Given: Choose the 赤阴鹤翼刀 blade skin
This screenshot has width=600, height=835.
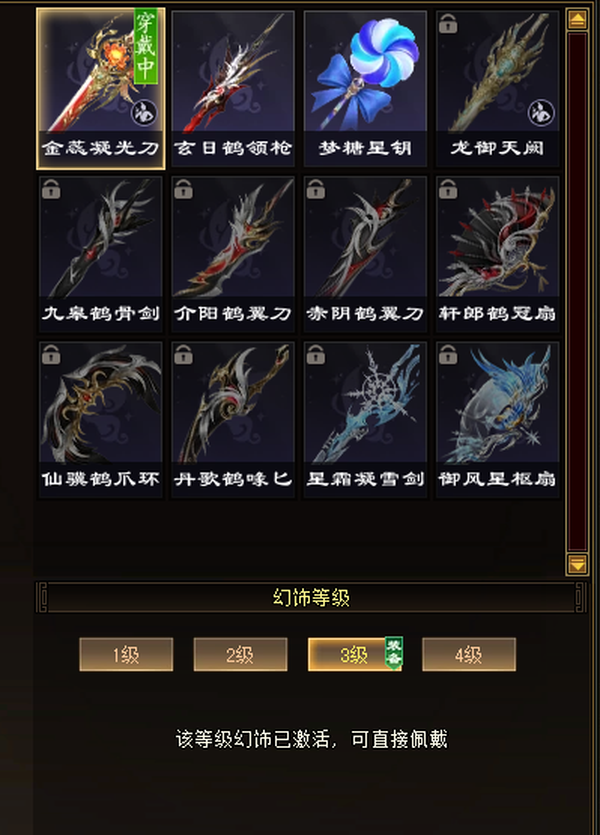Looking at the screenshot, I should point(365,255).
